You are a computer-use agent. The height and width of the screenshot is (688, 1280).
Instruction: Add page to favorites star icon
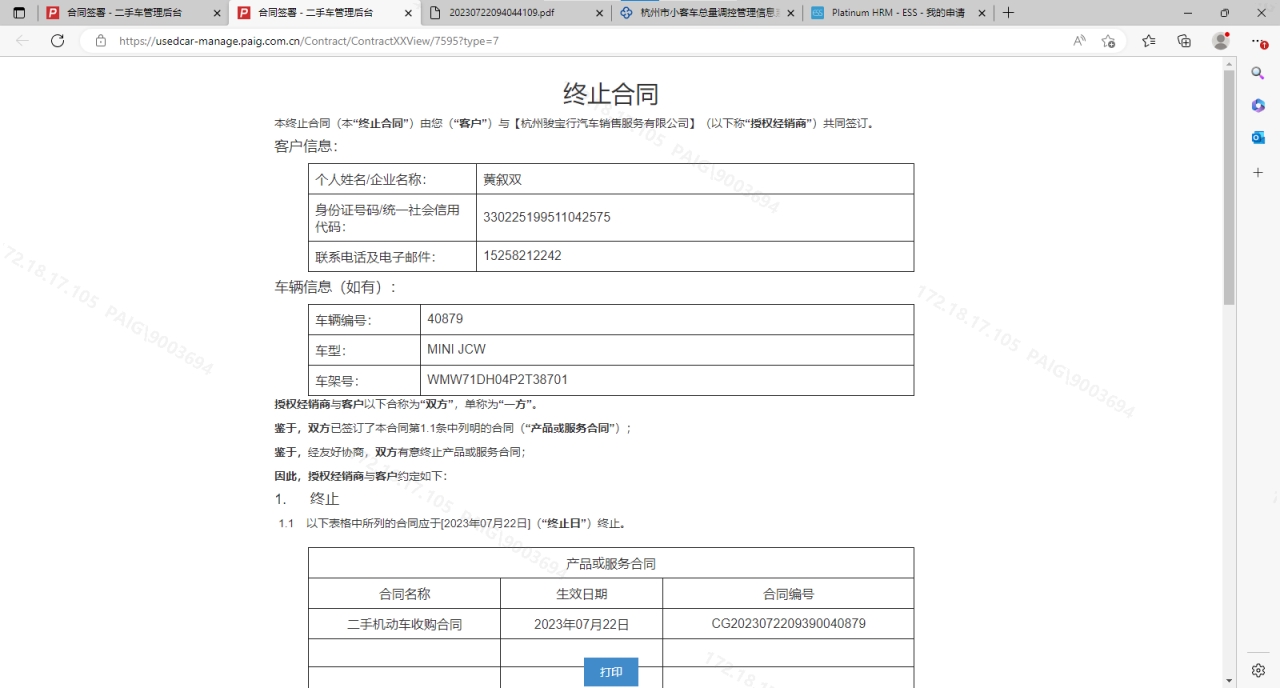pyautogui.click(x=1108, y=41)
